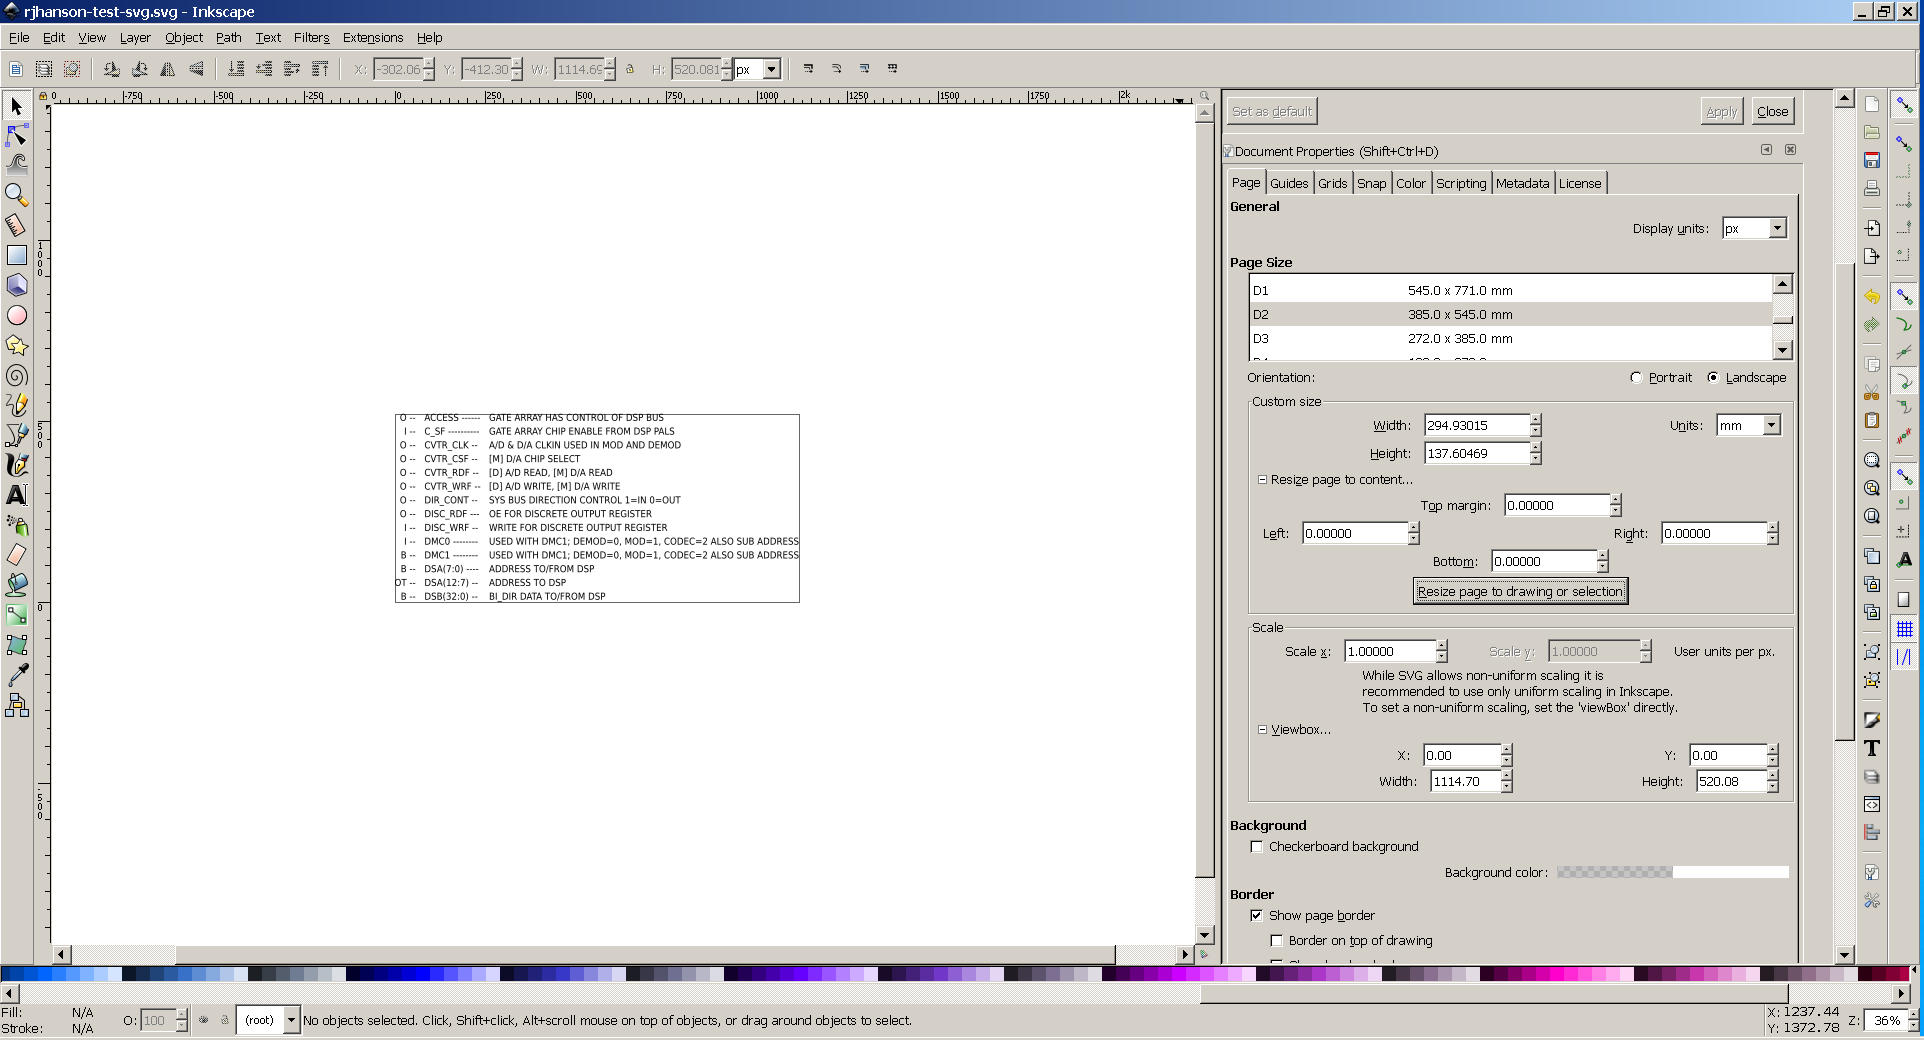
Task: Select the Spiral tool
Action: (16, 376)
